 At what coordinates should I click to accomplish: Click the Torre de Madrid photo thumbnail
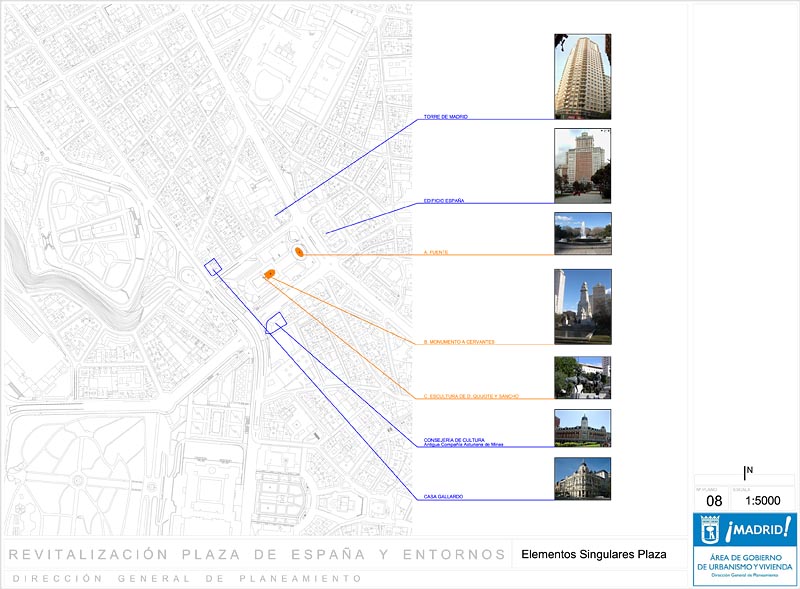pos(582,77)
